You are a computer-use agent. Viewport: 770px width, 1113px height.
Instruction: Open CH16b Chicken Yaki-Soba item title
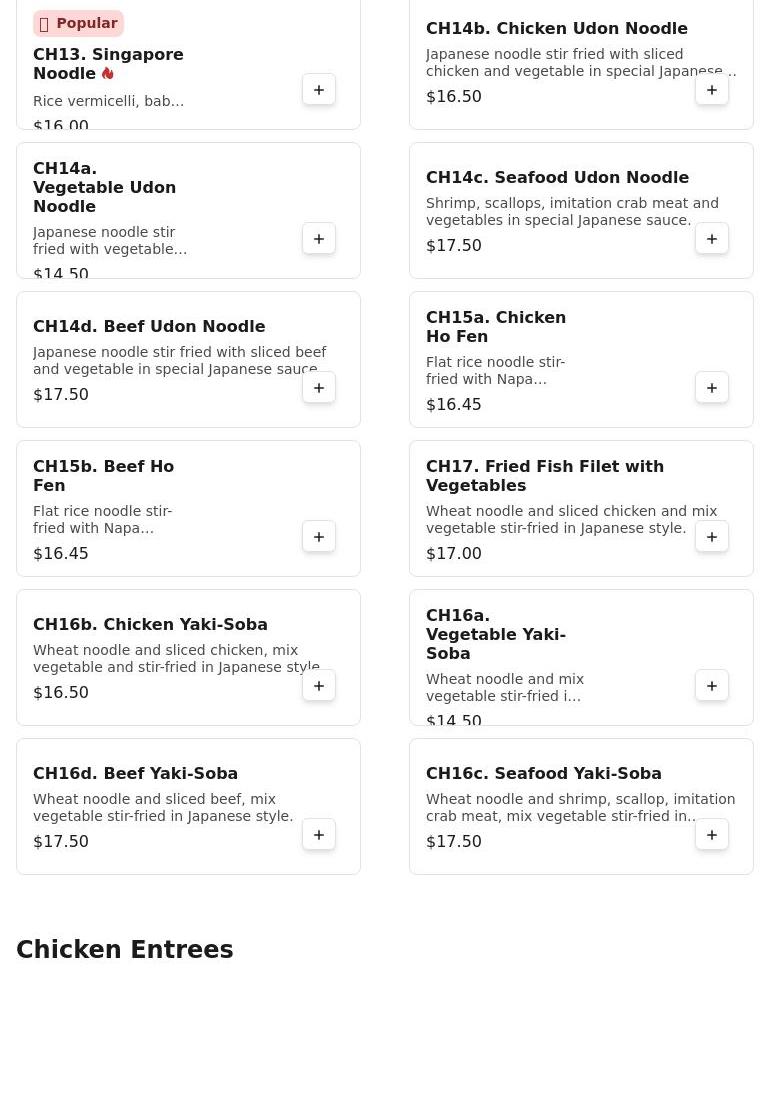coord(150,625)
